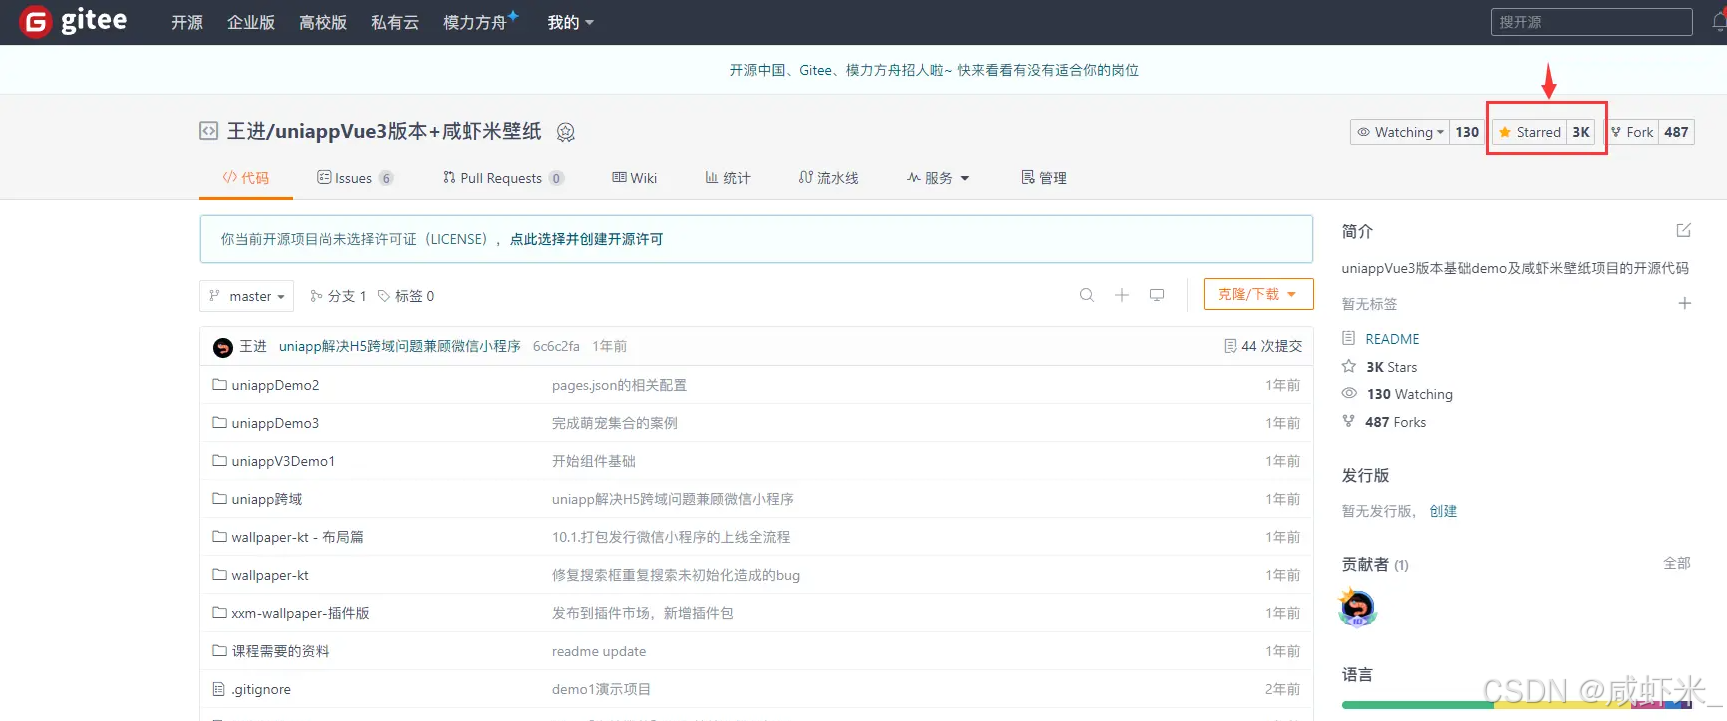This screenshot has width=1727, height=721.
Task: Open the 44 次提交 commits link
Action: 1263,346
